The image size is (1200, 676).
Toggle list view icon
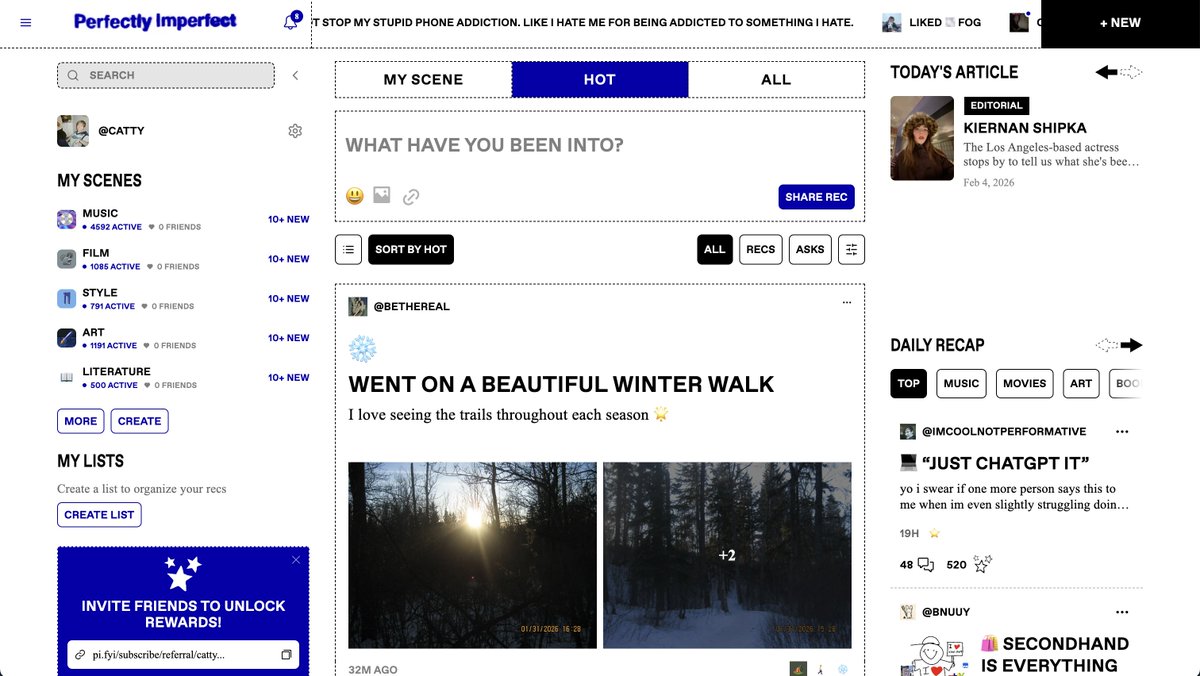348,249
